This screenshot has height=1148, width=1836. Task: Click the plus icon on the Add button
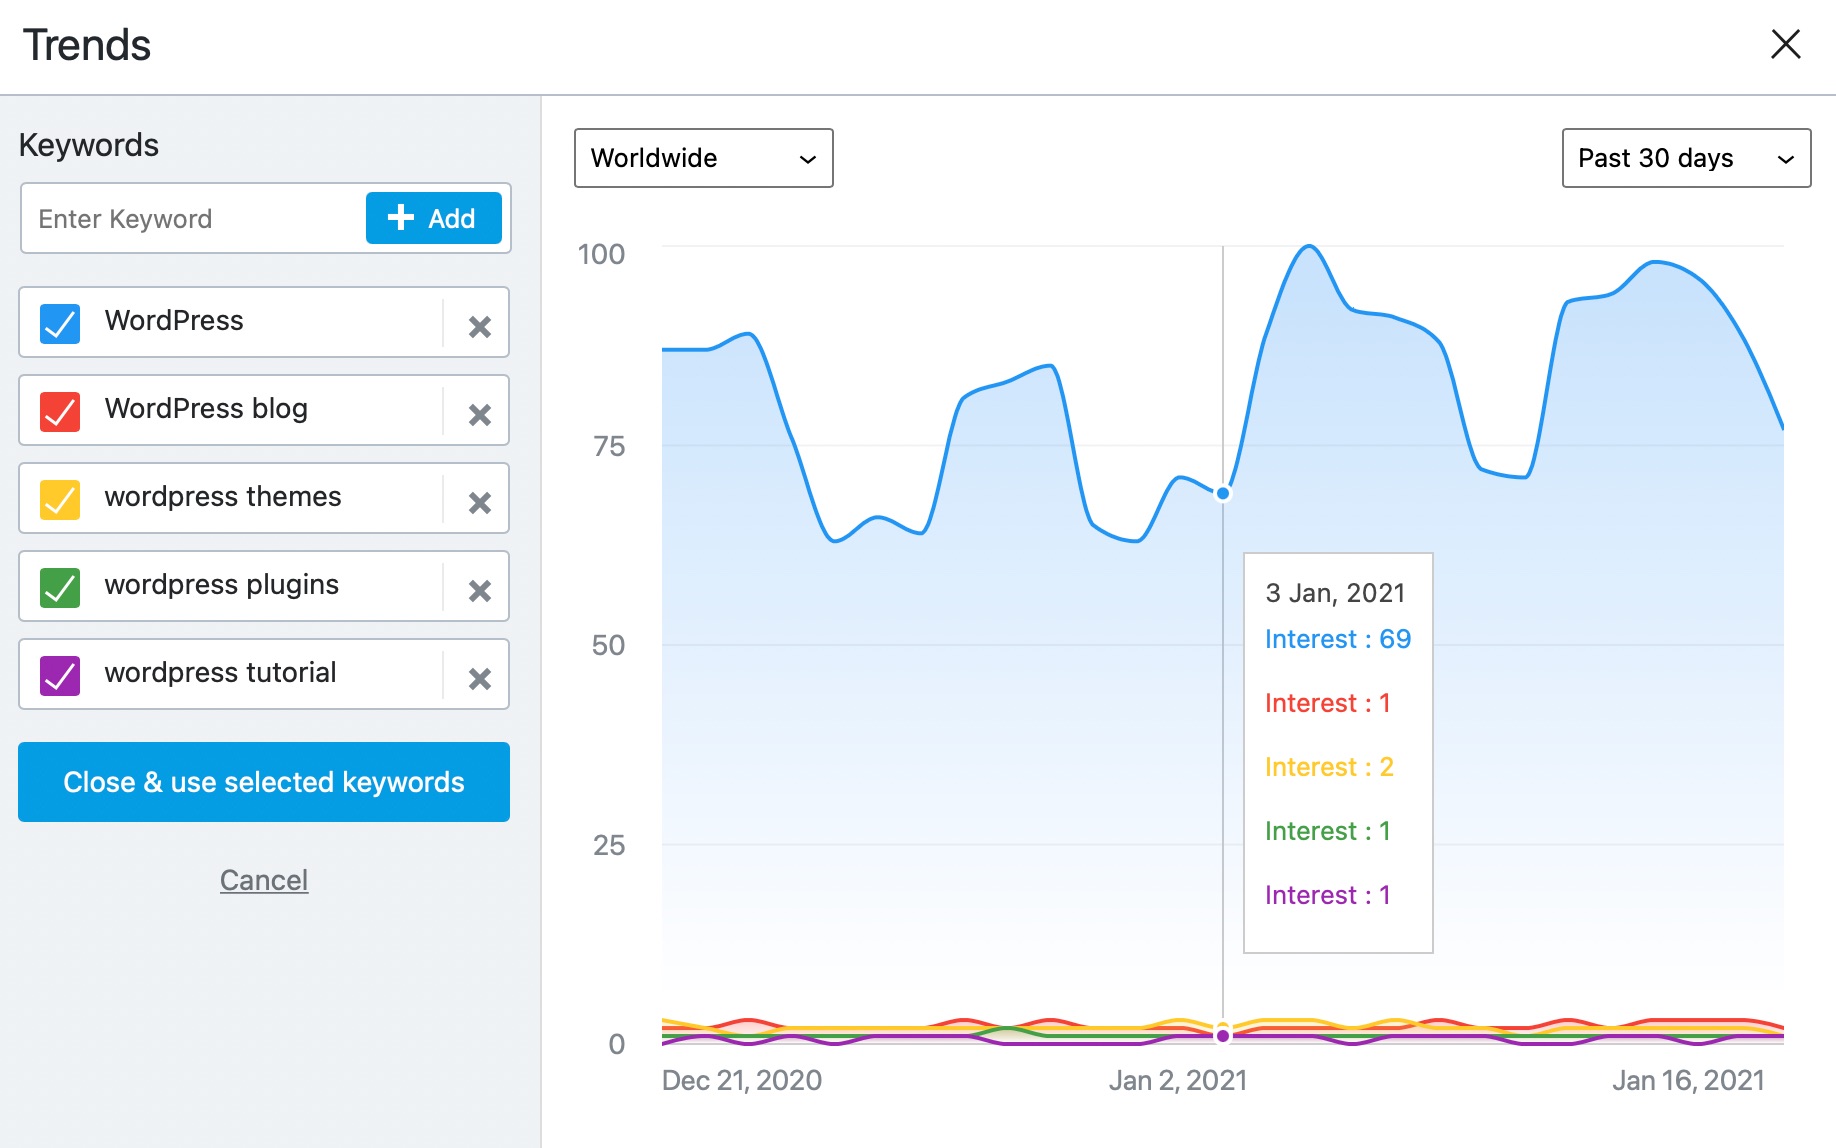pos(400,218)
